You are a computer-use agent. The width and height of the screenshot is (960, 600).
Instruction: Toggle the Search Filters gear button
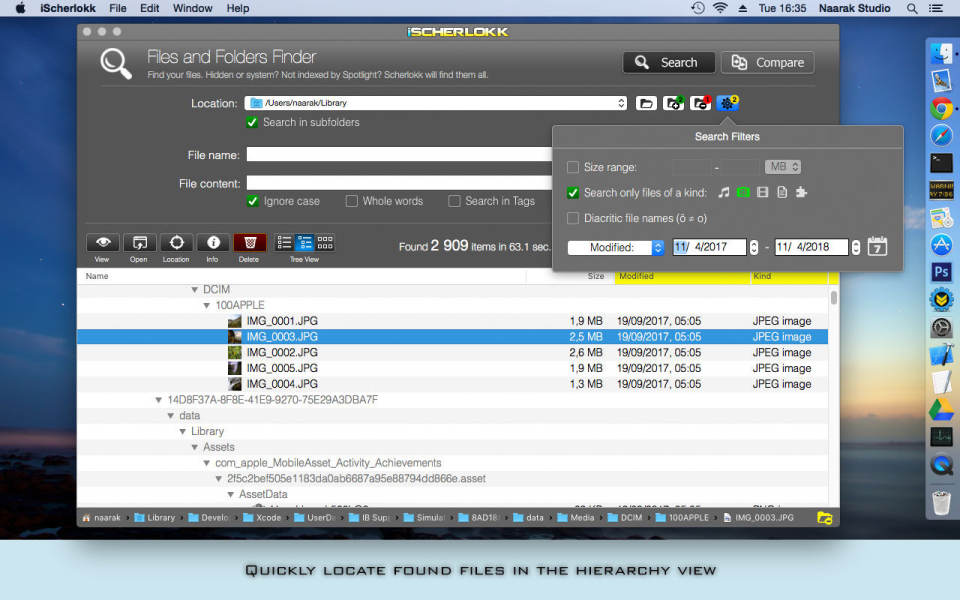tap(727, 103)
